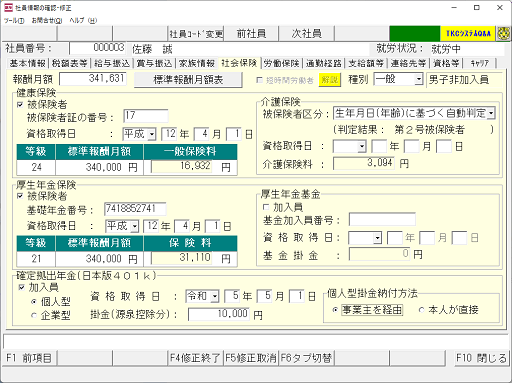Click the 社員コード変更 button
This screenshot has height=383, width=512.
196,34
